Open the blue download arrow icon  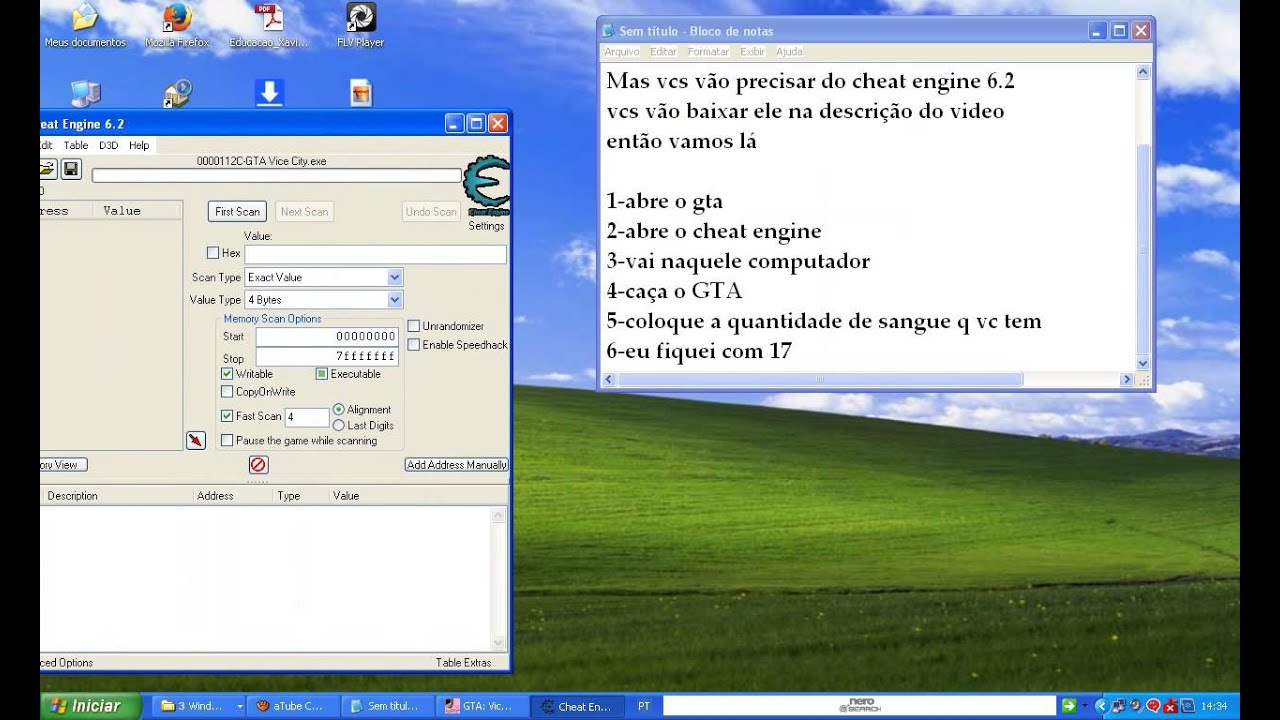point(269,93)
